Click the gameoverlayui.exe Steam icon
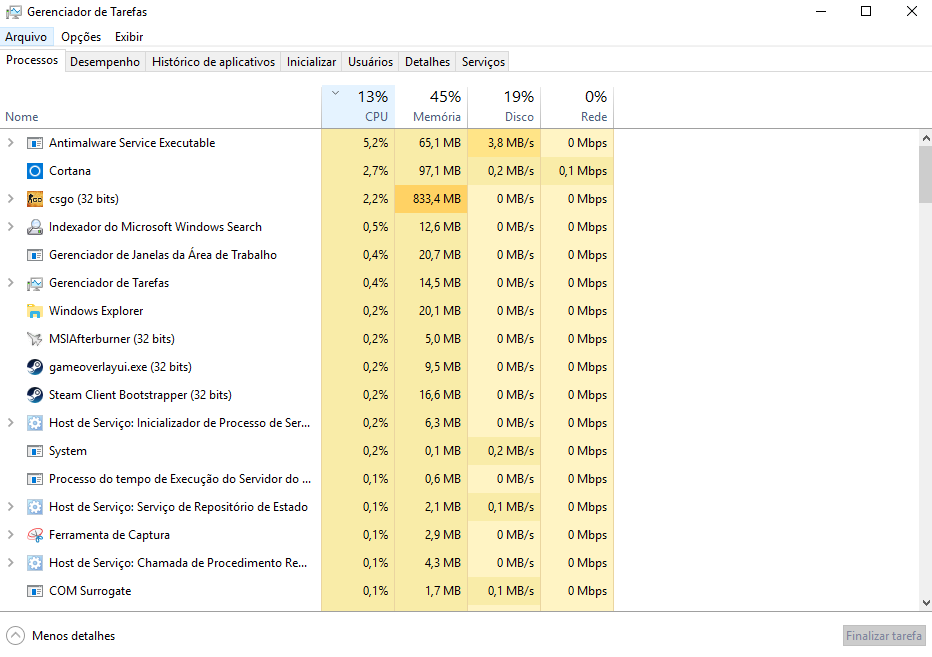The image size is (932, 657). 35,367
